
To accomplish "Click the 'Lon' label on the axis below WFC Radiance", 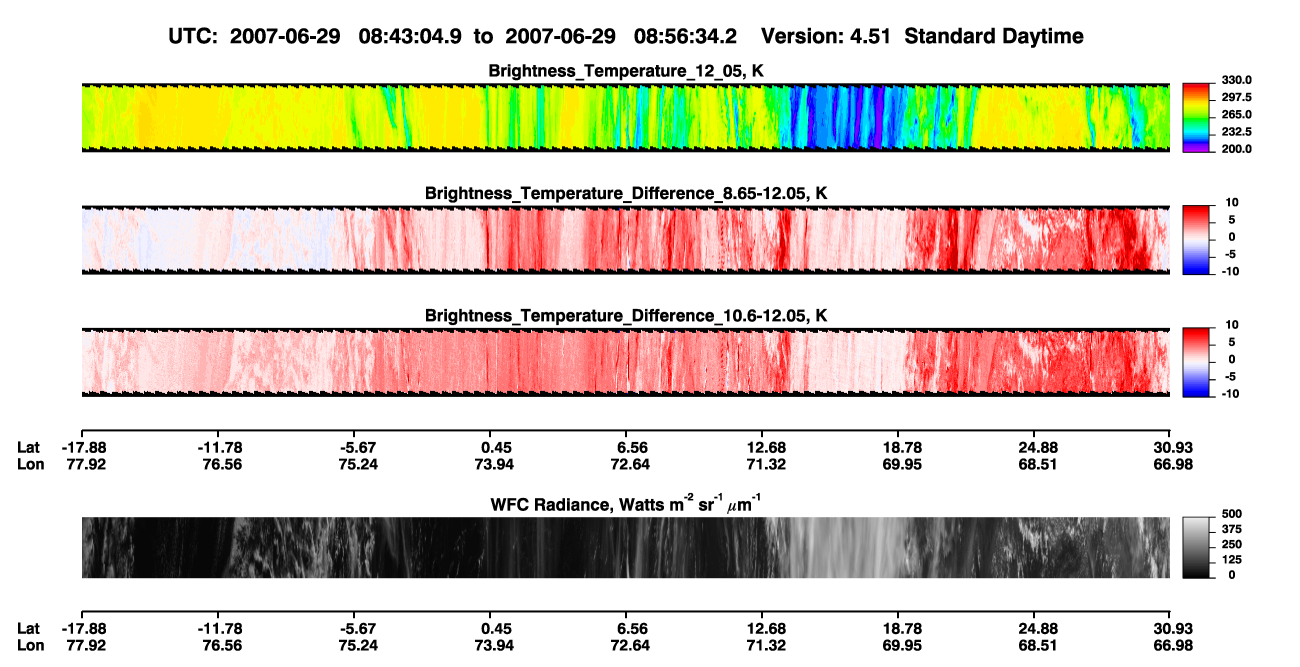I will tap(30, 645).
